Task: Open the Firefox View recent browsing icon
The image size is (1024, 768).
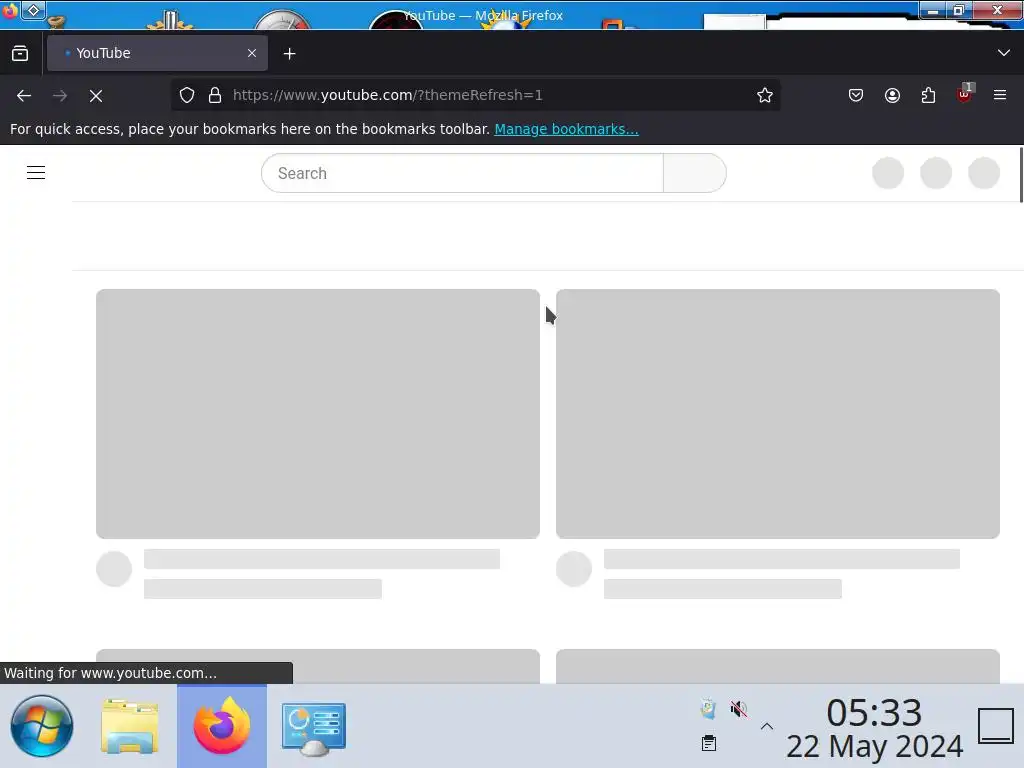Action: click(x=20, y=54)
